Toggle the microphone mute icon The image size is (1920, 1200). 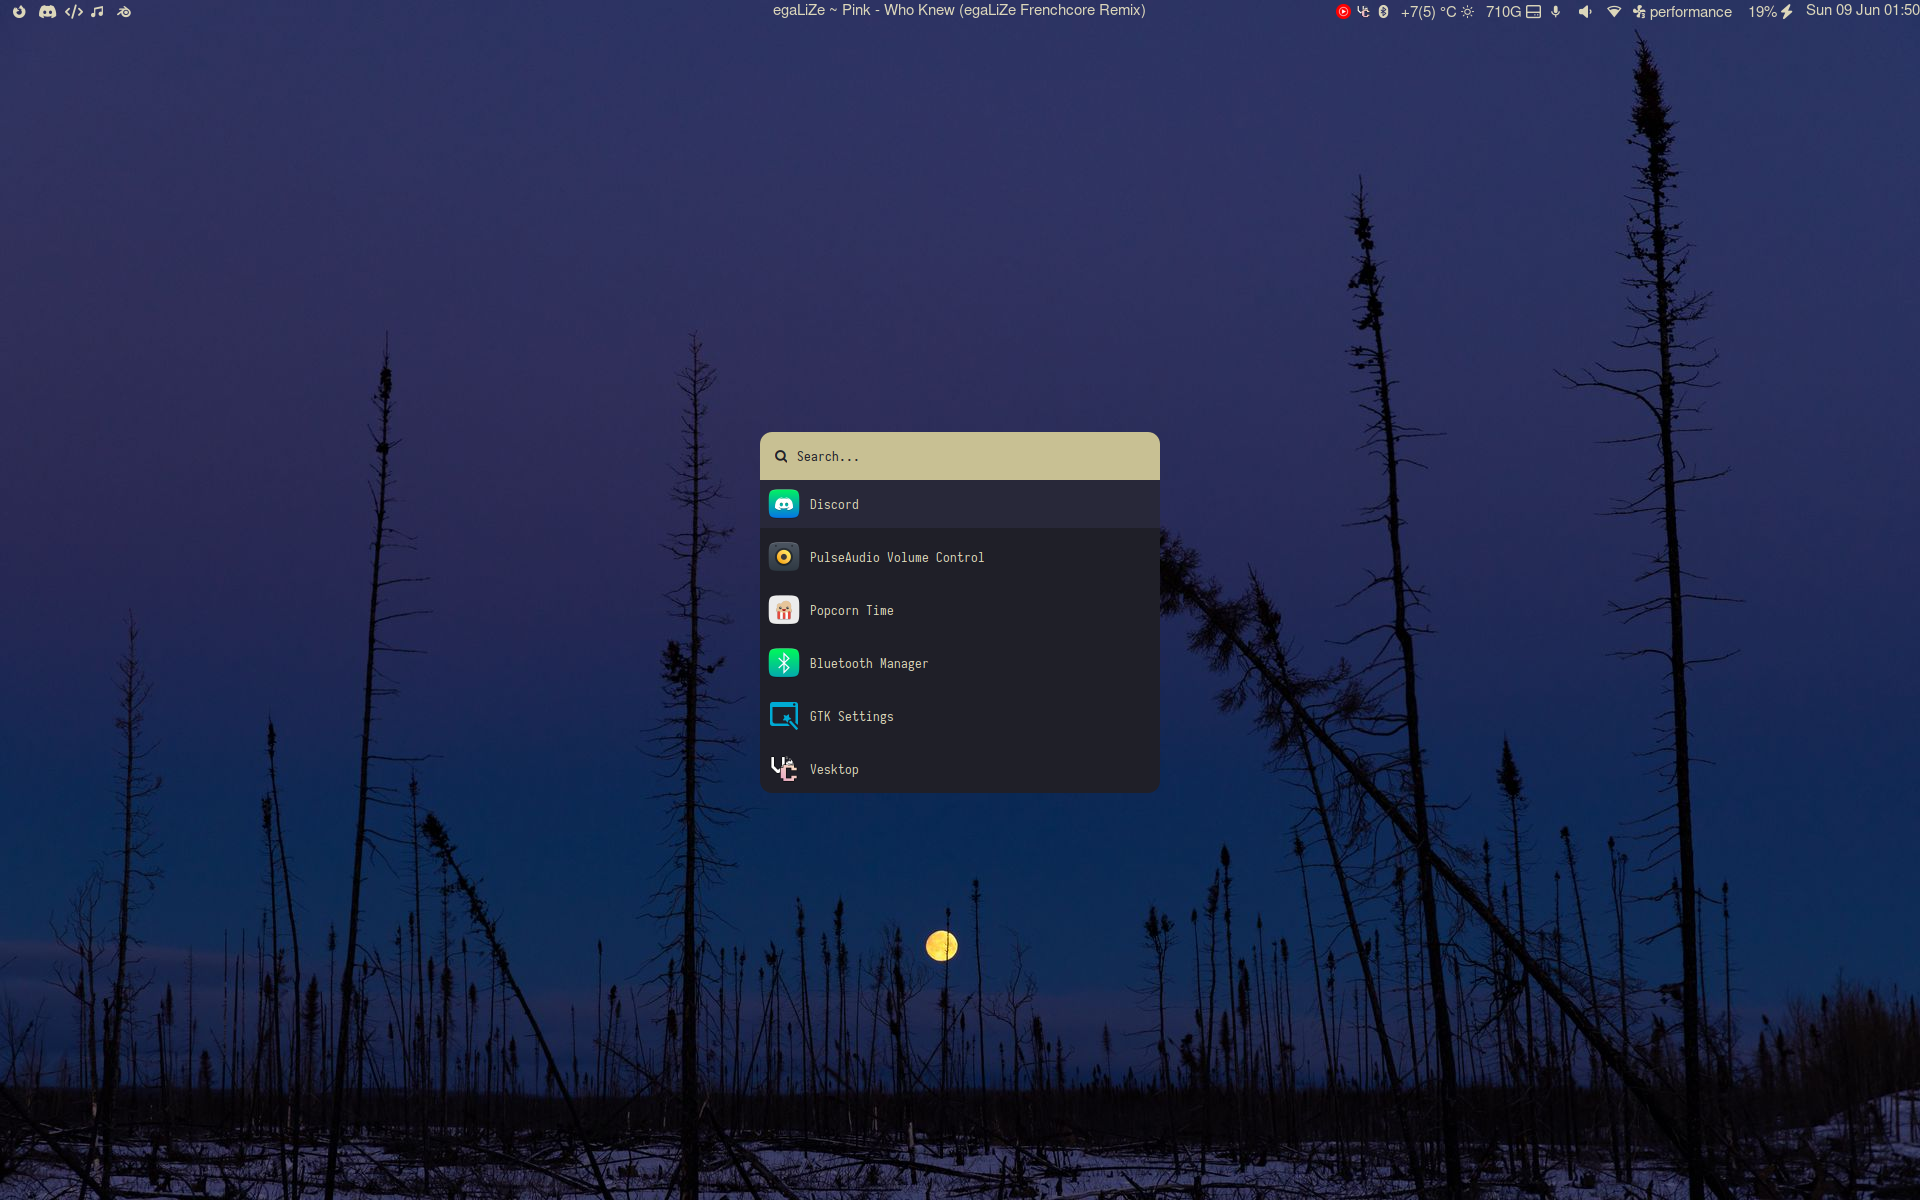pyautogui.click(x=1556, y=12)
